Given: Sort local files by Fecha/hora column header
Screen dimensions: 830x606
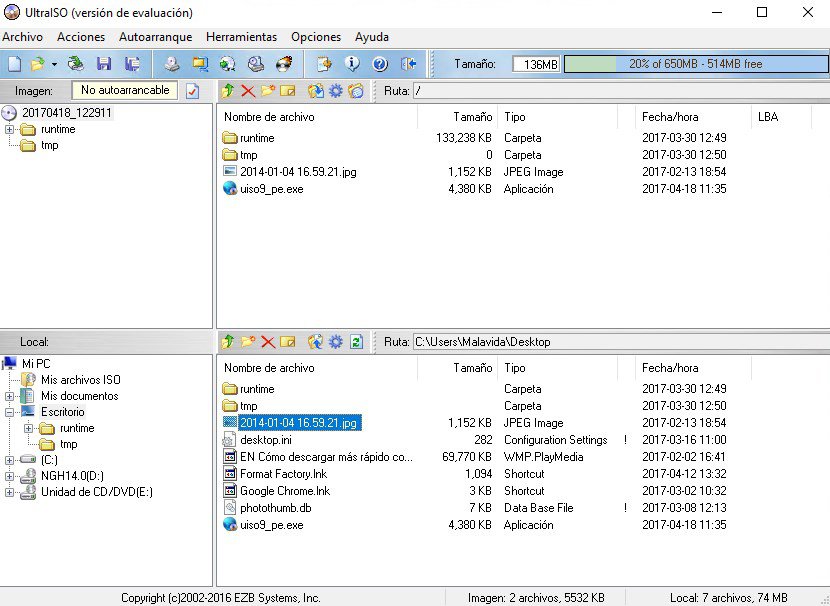Looking at the screenshot, I should [x=693, y=368].
